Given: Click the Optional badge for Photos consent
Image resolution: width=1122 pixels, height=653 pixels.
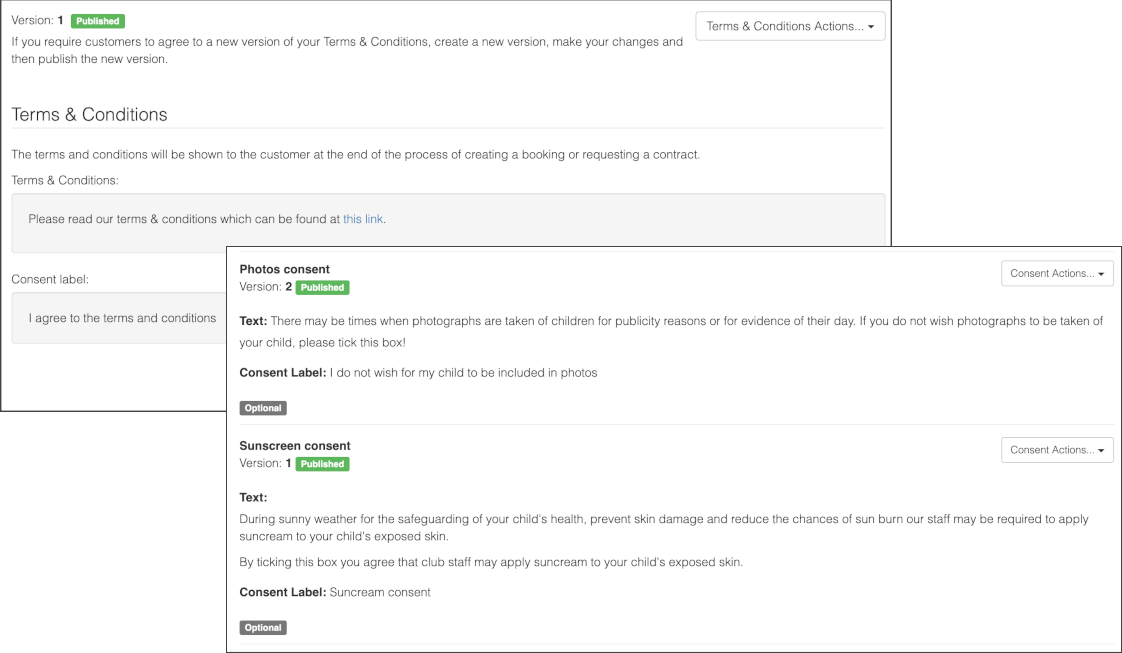Looking at the screenshot, I should click(263, 408).
